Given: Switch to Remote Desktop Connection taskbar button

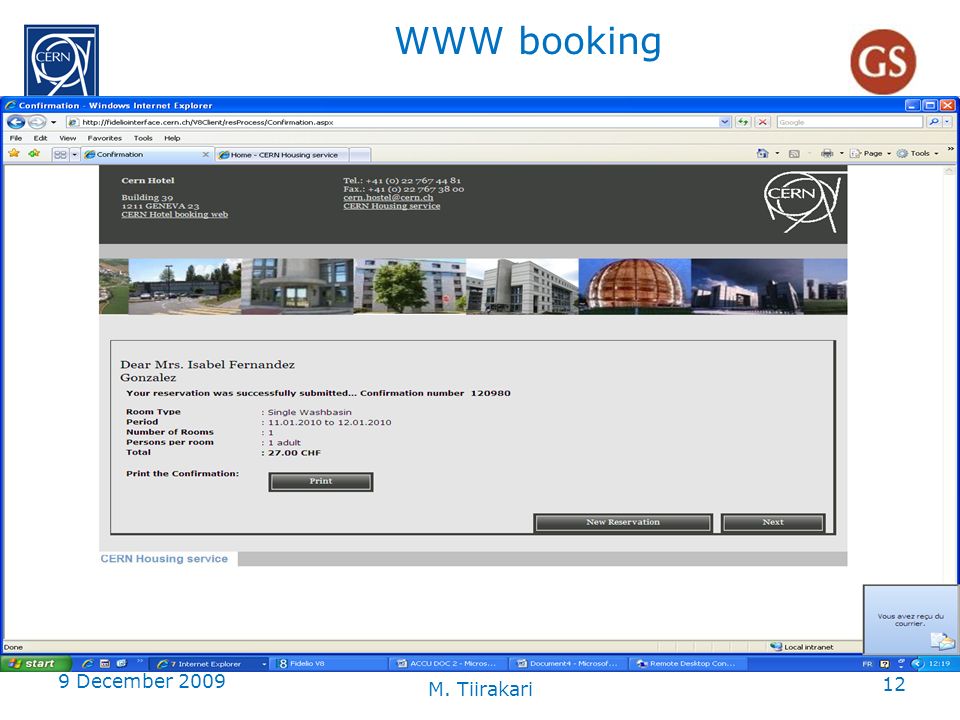Looking at the screenshot, I should tap(689, 664).
